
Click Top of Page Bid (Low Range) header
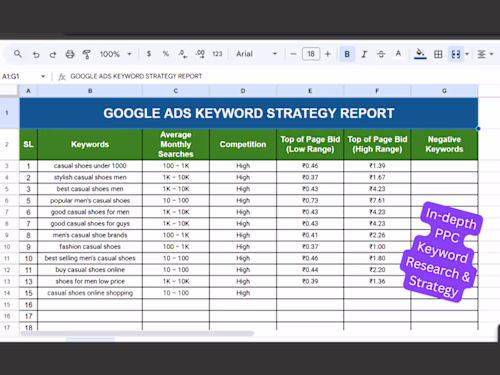[310, 144]
